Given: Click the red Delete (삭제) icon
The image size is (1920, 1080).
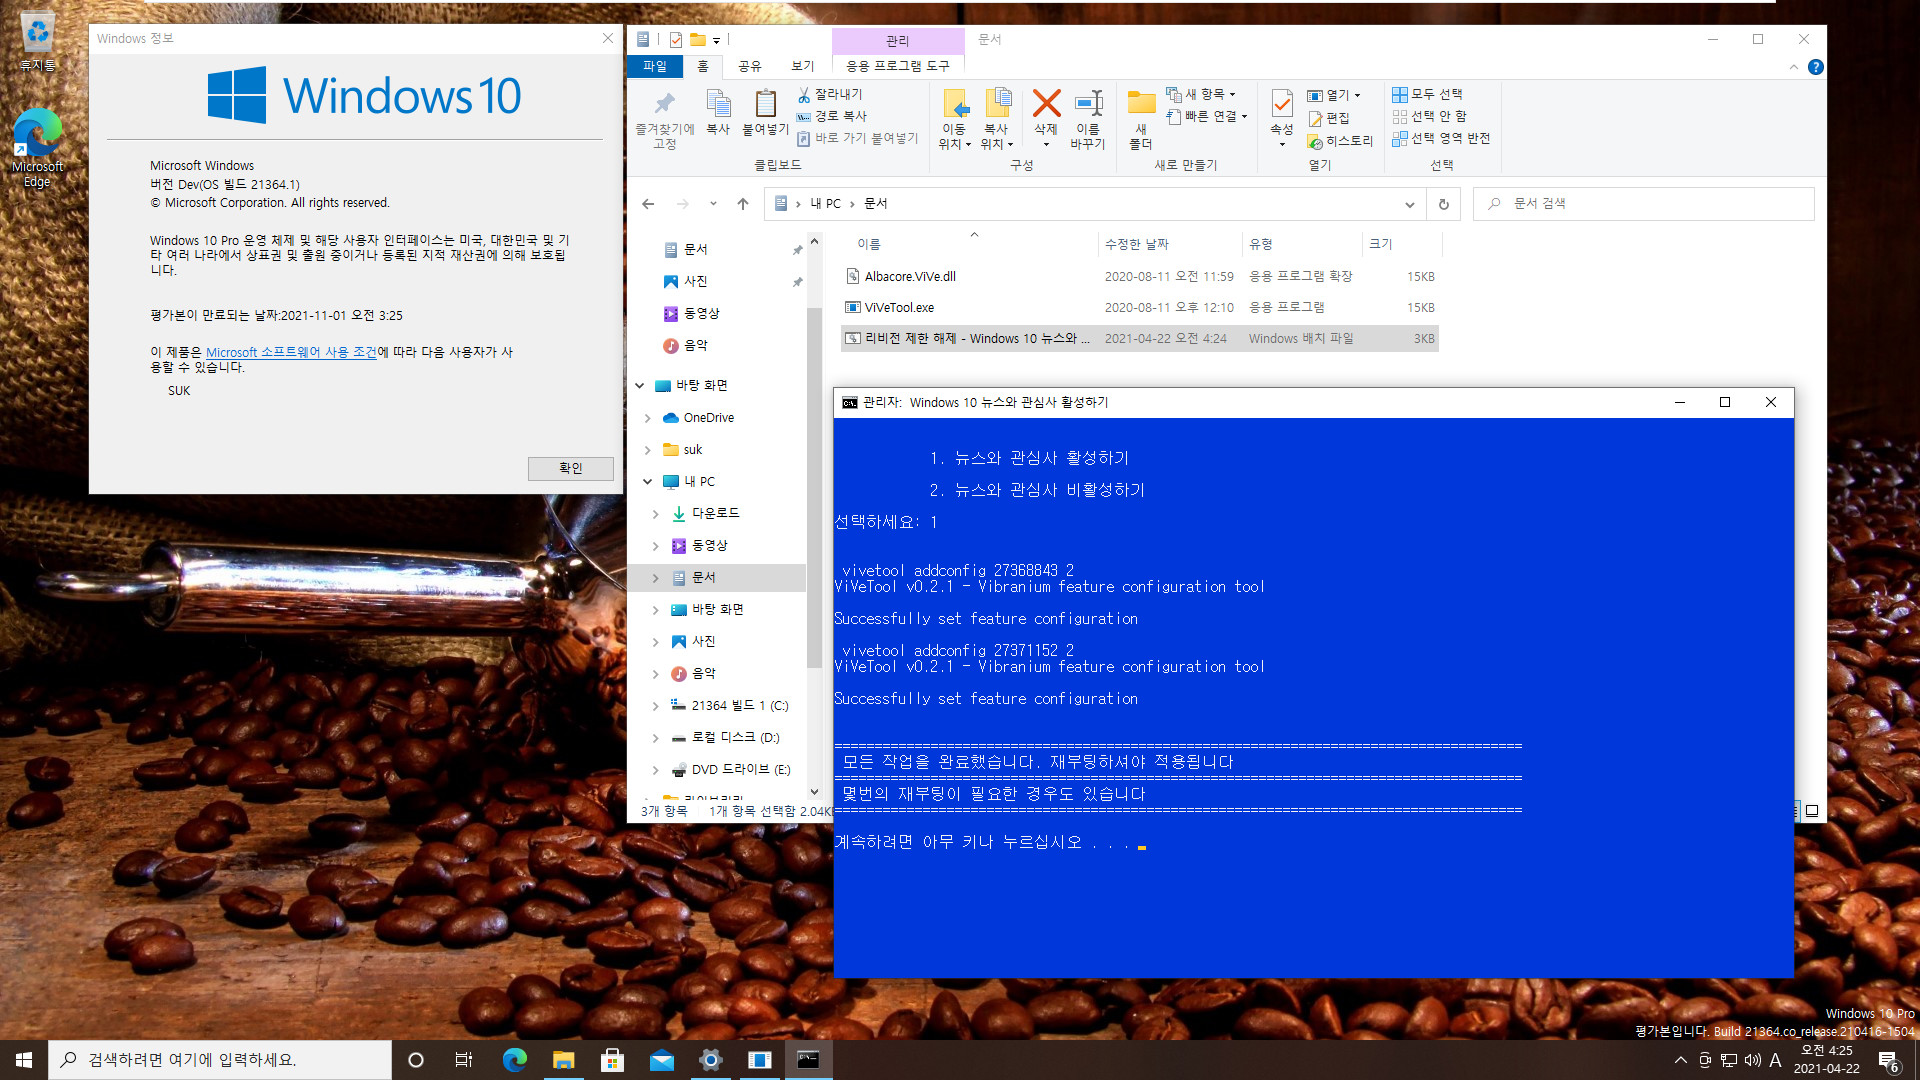Looking at the screenshot, I should coord(1046,104).
